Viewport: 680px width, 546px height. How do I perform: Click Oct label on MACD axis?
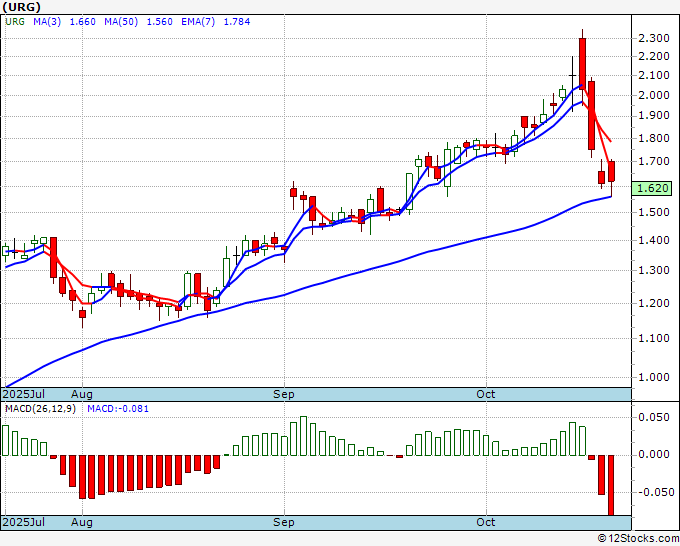pyautogui.click(x=486, y=522)
